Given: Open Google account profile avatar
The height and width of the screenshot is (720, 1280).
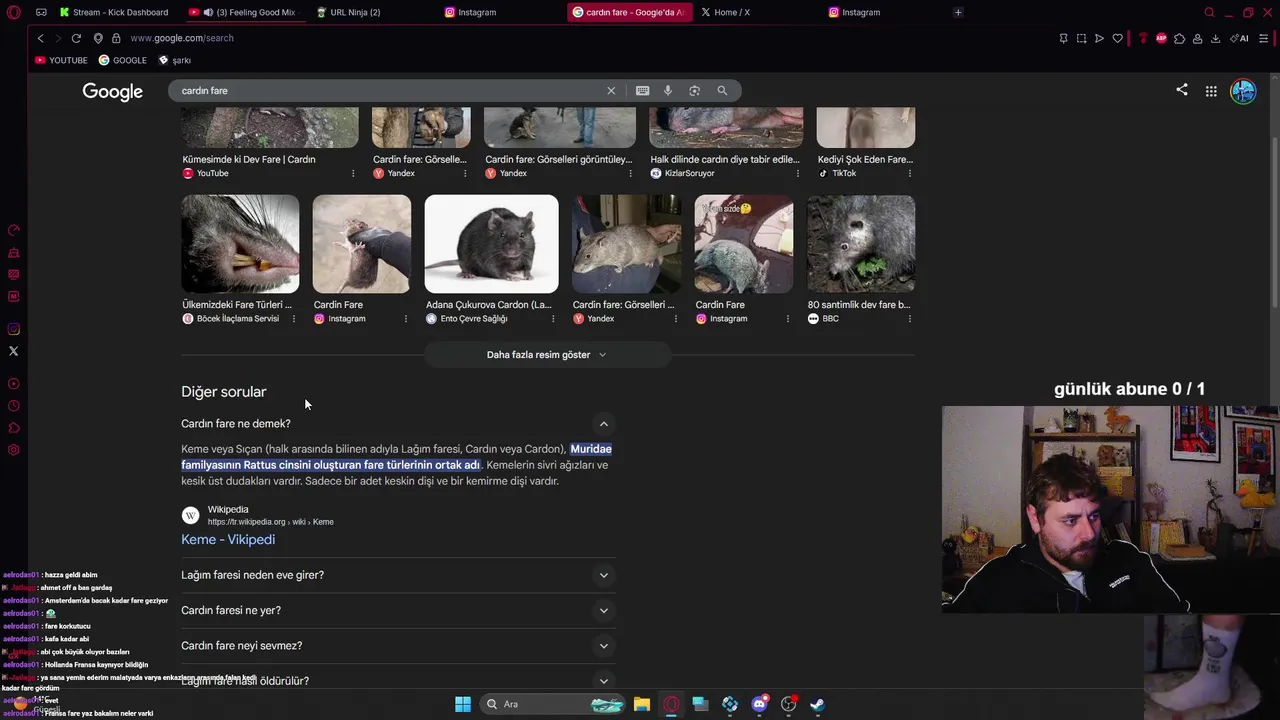Looking at the screenshot, I should click(1243, 91).
